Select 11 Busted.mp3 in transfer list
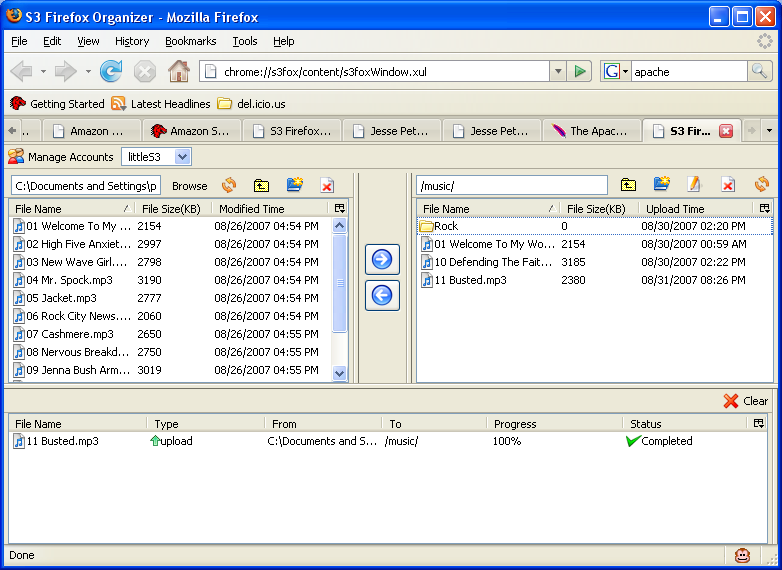This screenshot has height=570, width=782. 388,441
